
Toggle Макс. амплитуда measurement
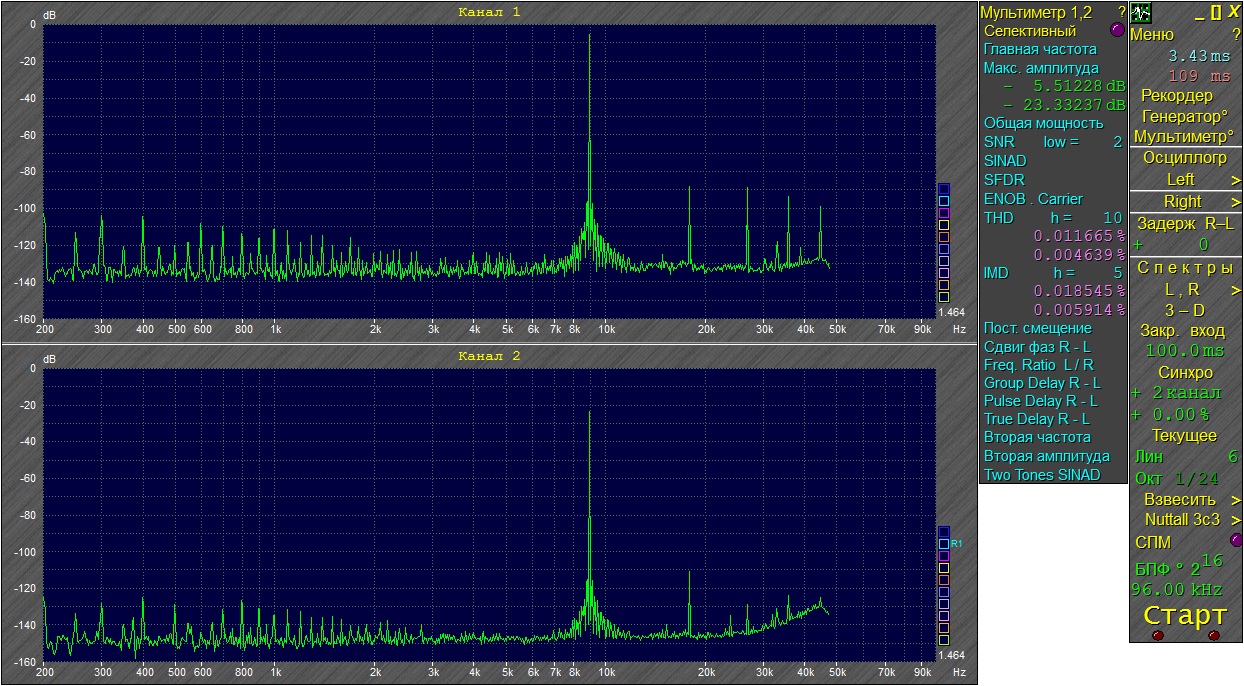[x=1041, y=68]
